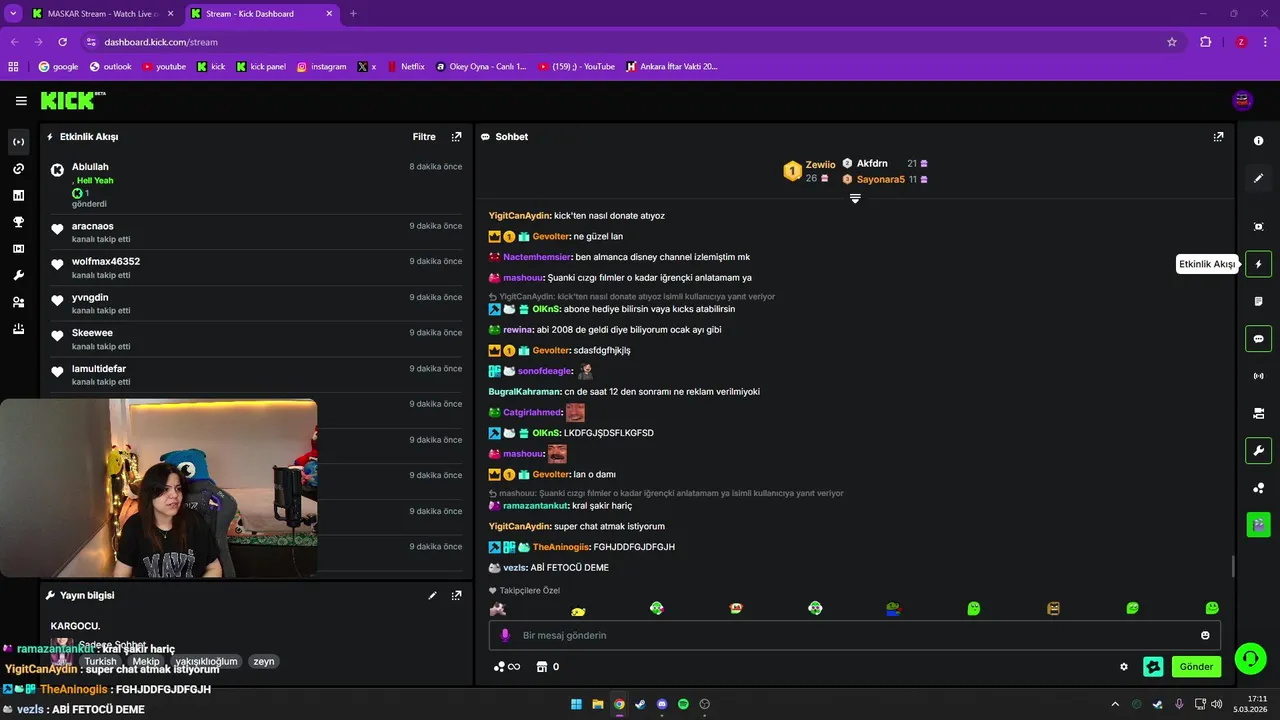Open the download icon in left sidebar
Viewport: 1280px width, 720px height.
[18, 328]
